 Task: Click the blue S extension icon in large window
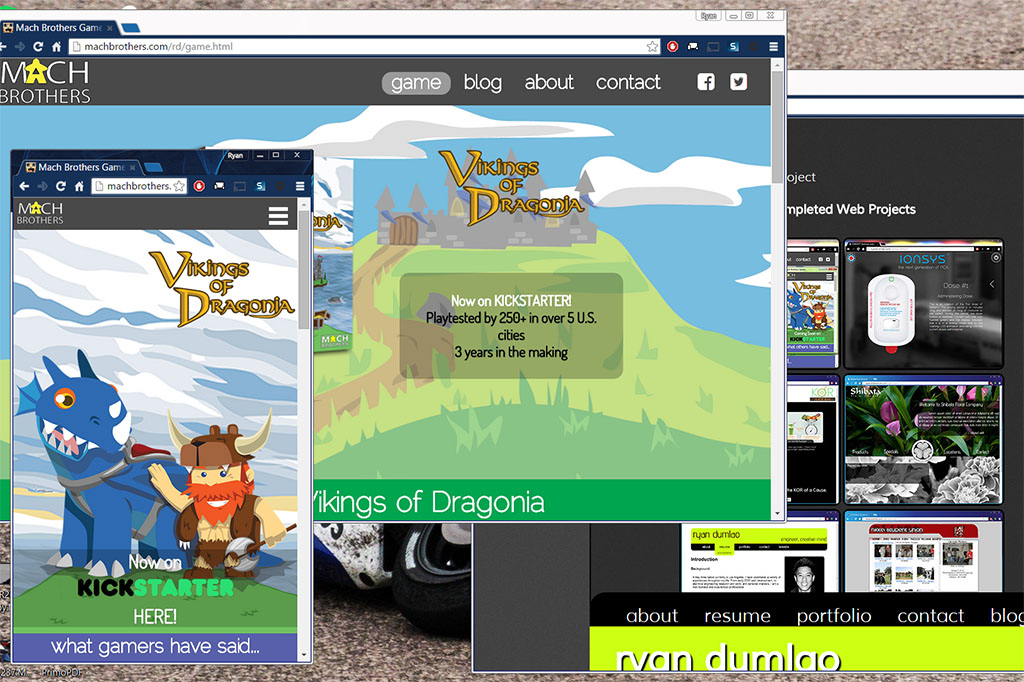point(734,46)
